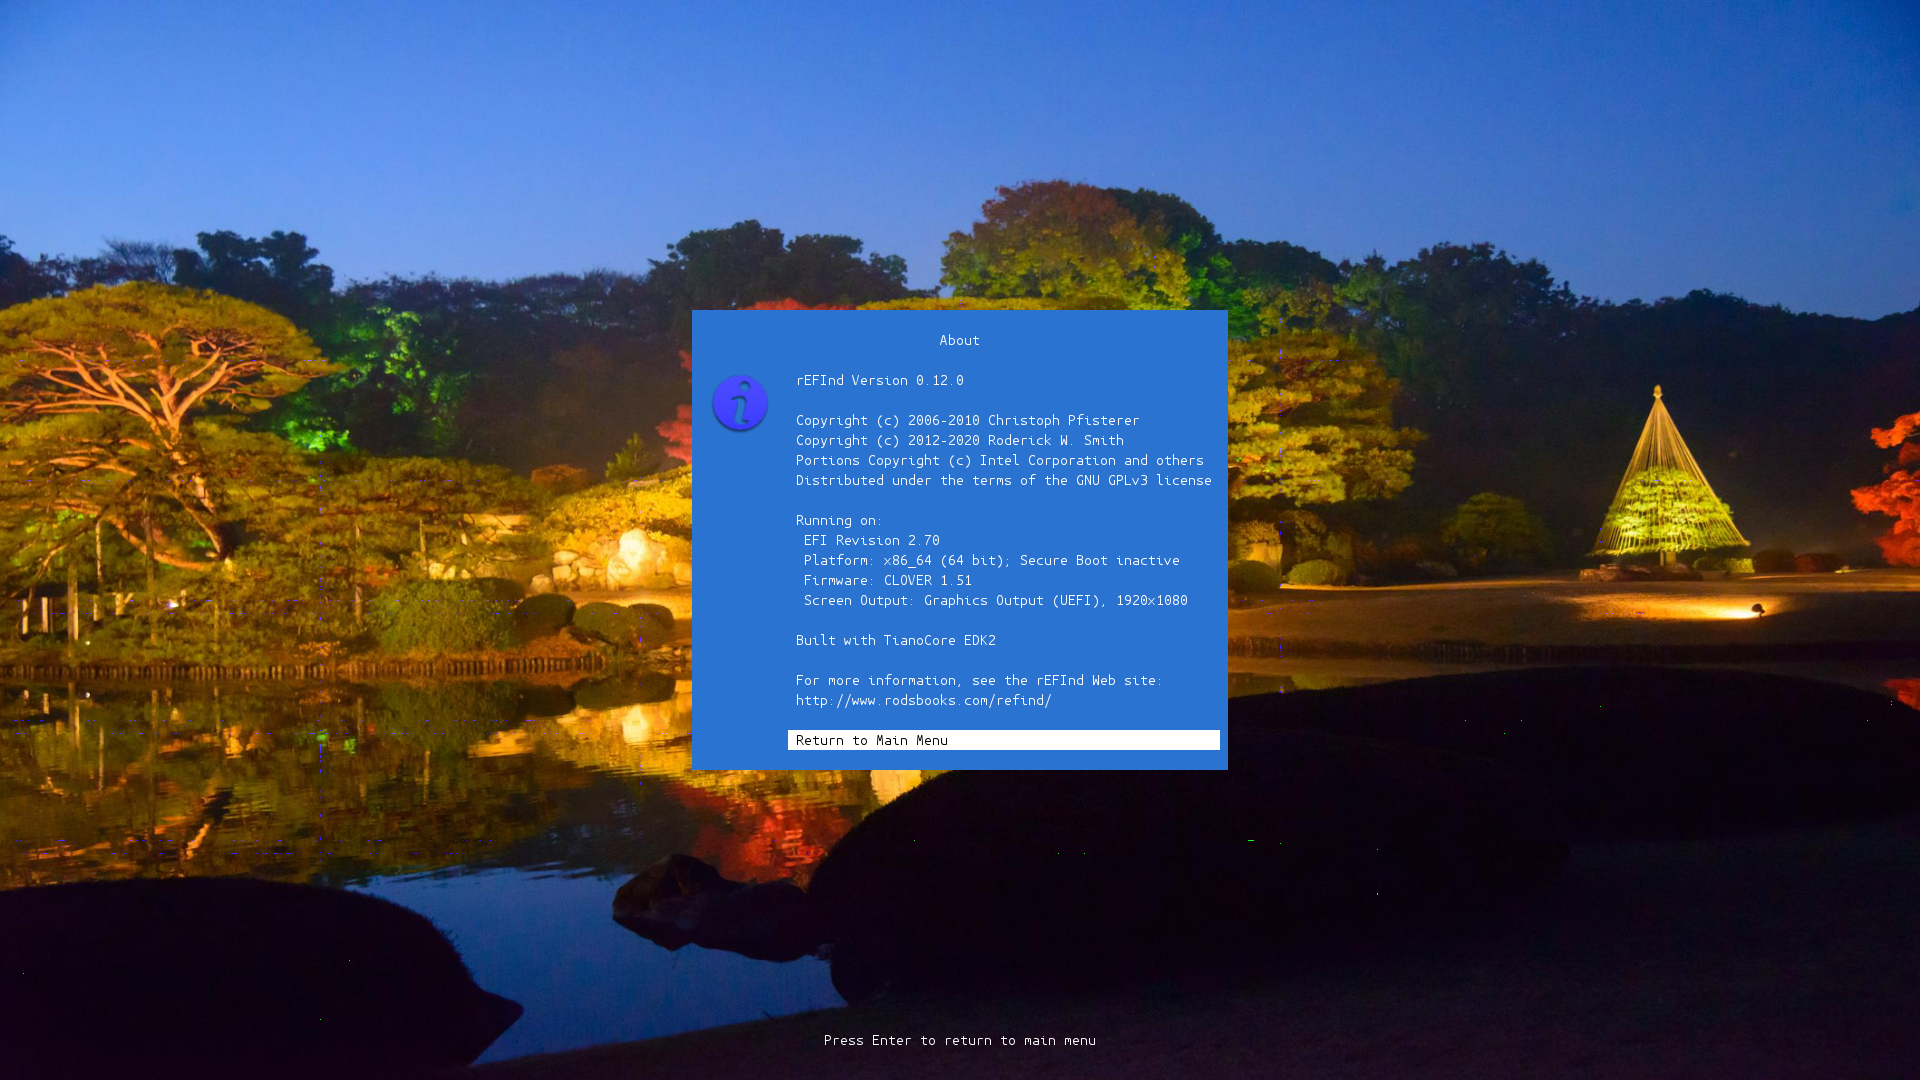Click the Screen Output 1920x1080 line
This screenshot has height=1080, width=1920.
996,600
